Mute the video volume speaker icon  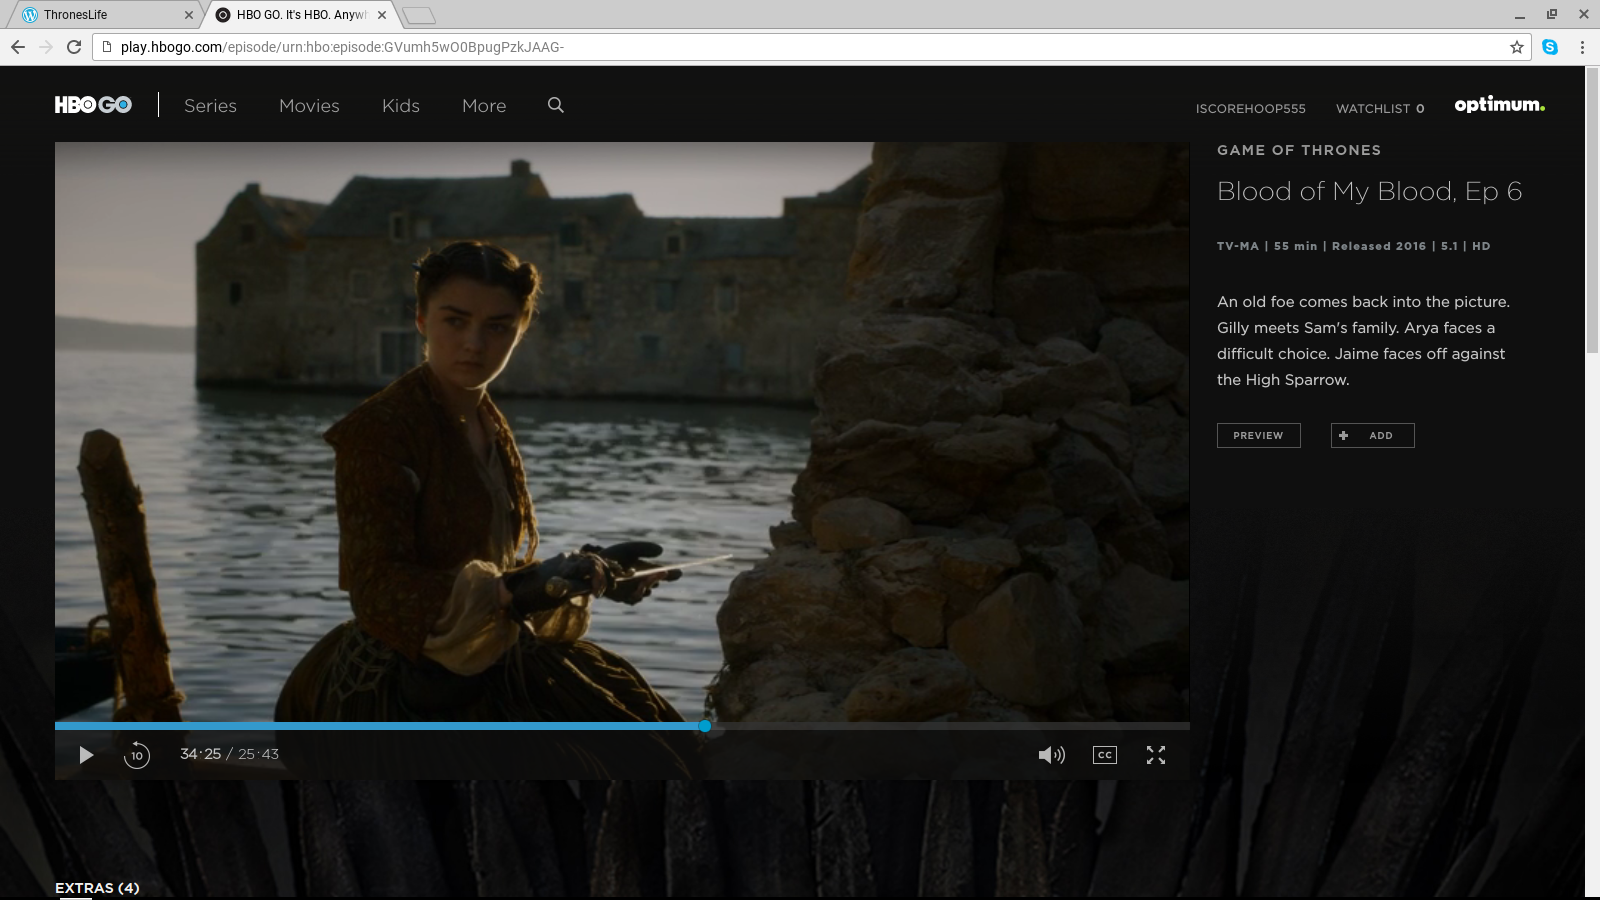click(1051, 755)
